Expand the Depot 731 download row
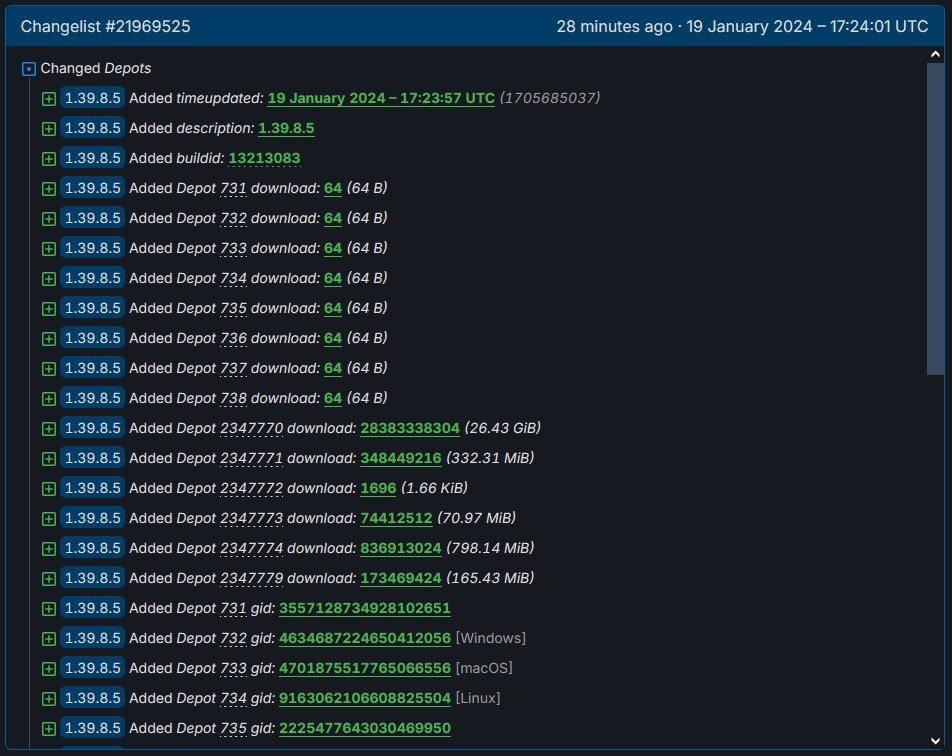 pyautogui.click(x=49, y=188)
